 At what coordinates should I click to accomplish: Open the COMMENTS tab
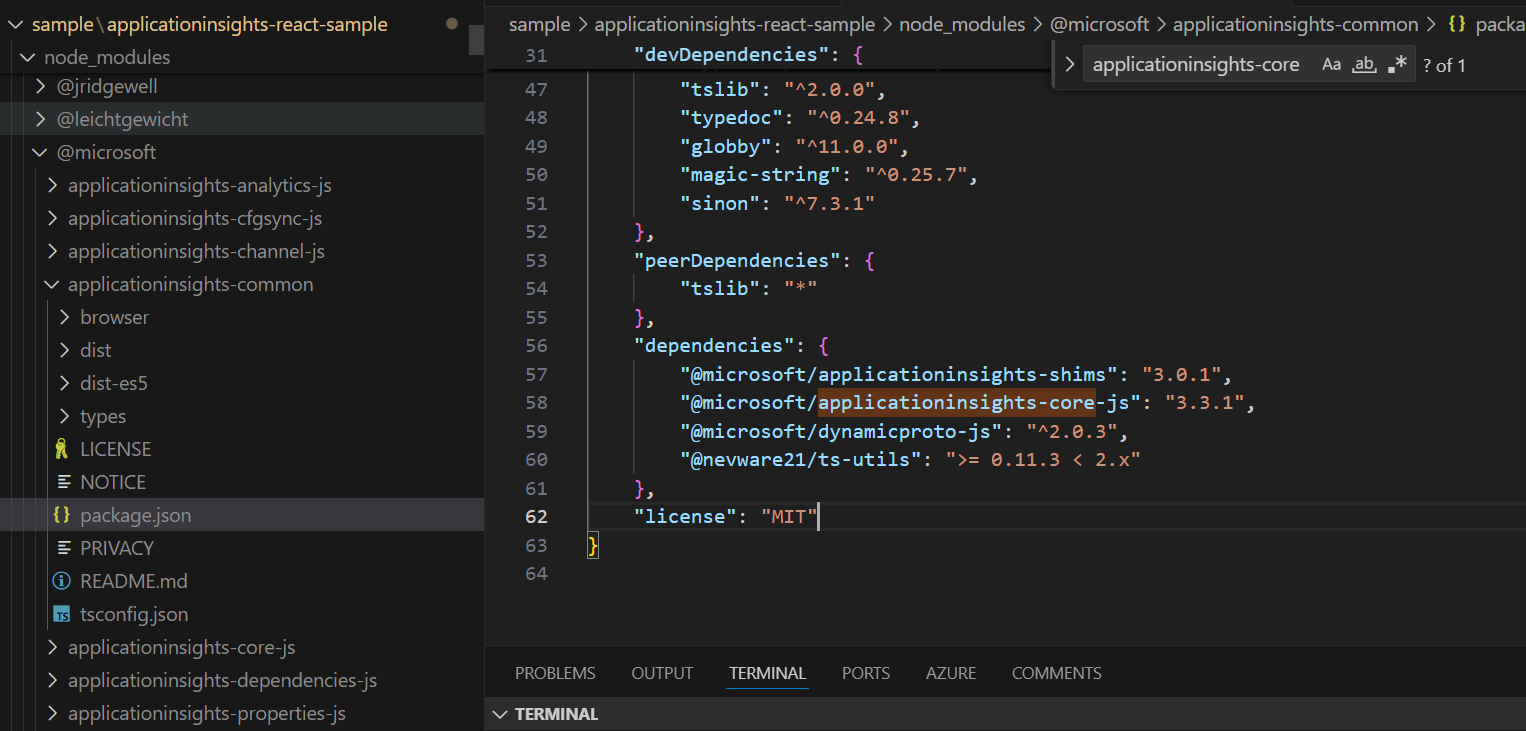1056,673
